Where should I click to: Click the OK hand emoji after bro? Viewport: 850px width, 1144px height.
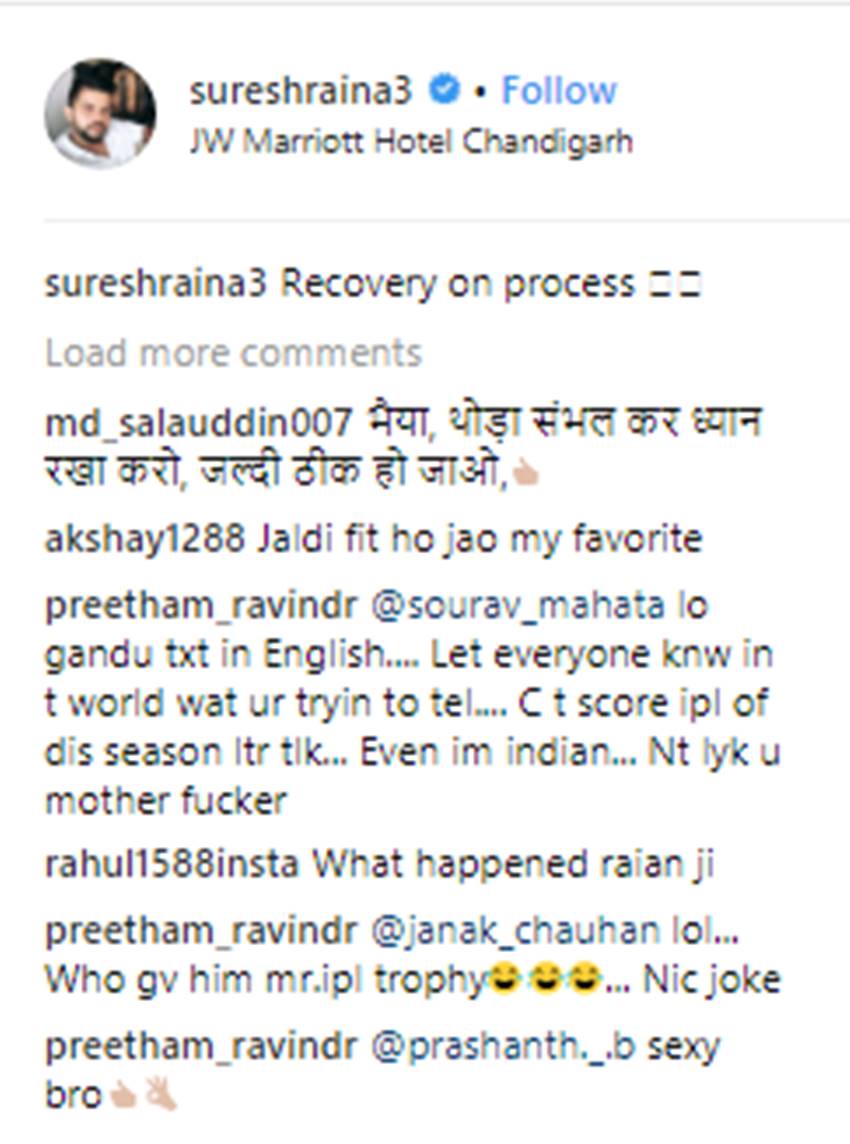click(160, 1094)
